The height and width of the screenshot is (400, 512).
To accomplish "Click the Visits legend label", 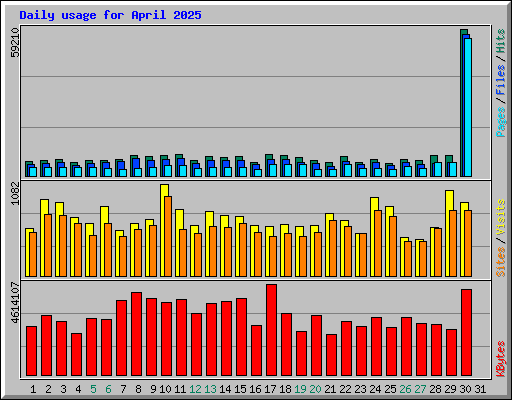I will tap(501, 218).
